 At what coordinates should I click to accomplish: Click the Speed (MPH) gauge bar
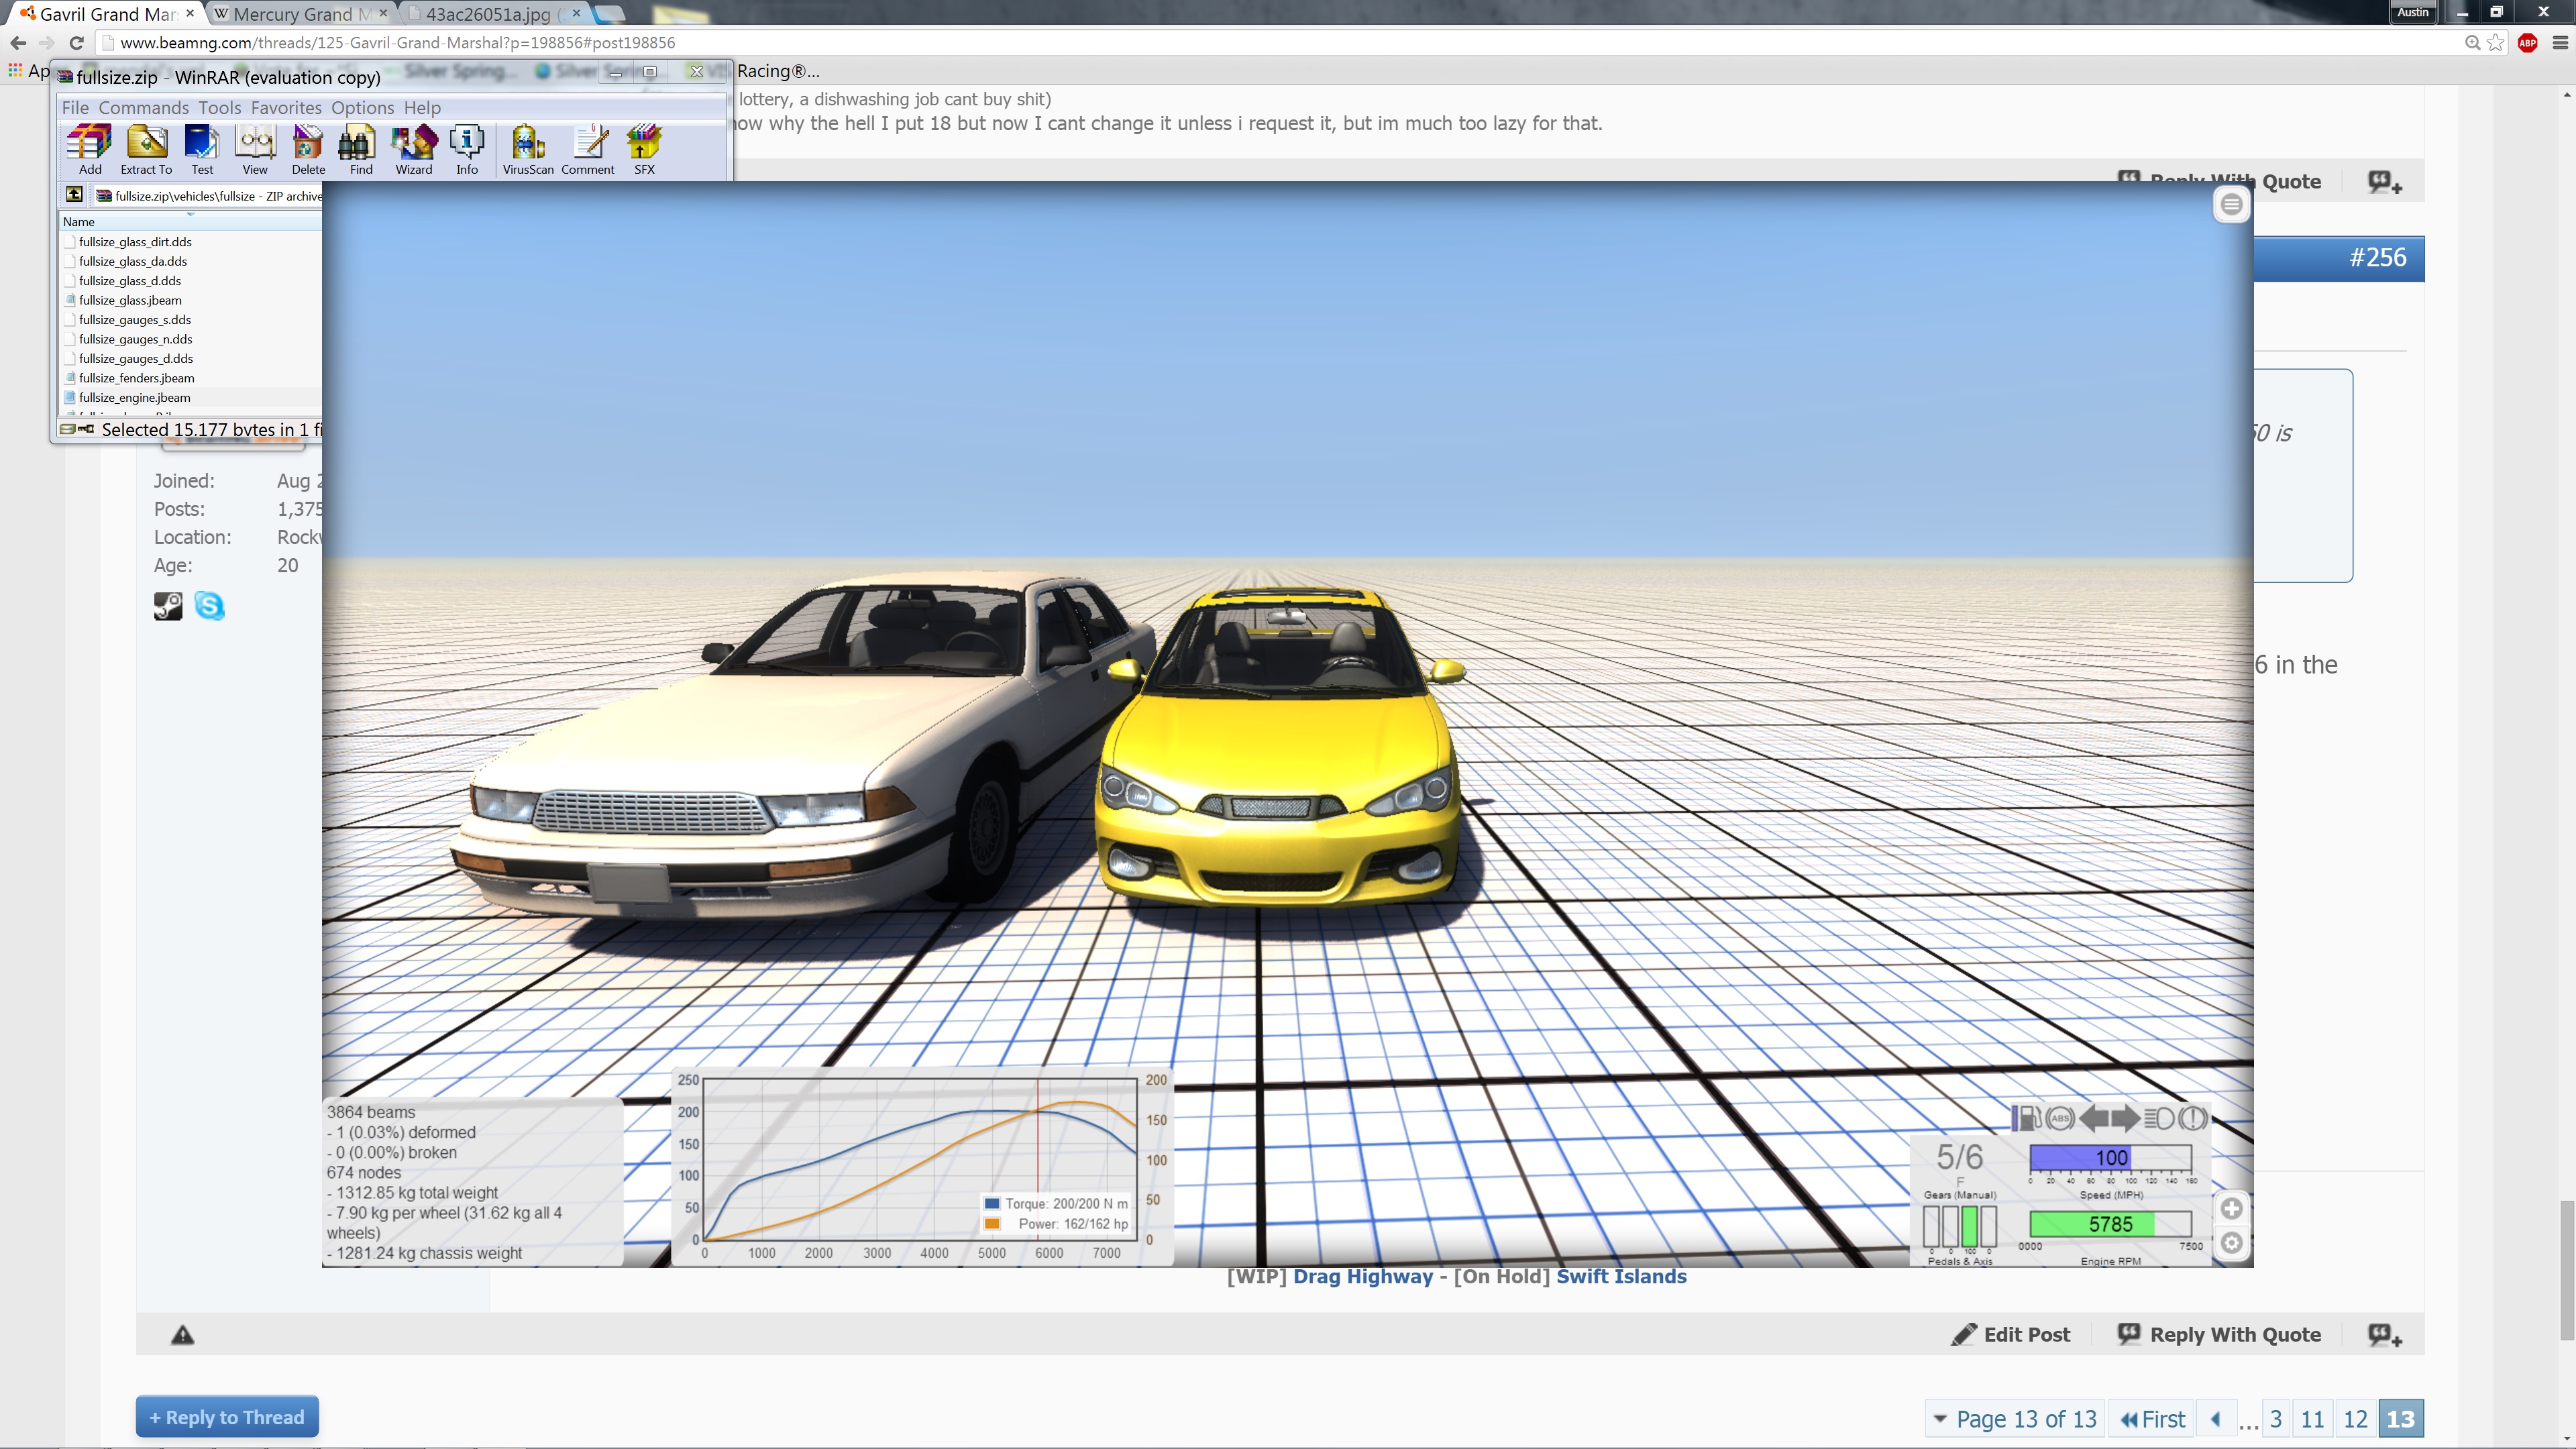(x=2111, y=1158)
